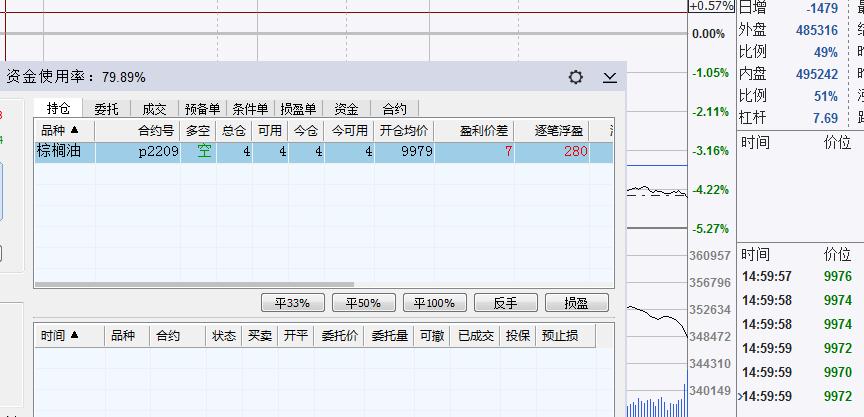
Task: Click 开仓均价 column header
Action: click(404, 131)
